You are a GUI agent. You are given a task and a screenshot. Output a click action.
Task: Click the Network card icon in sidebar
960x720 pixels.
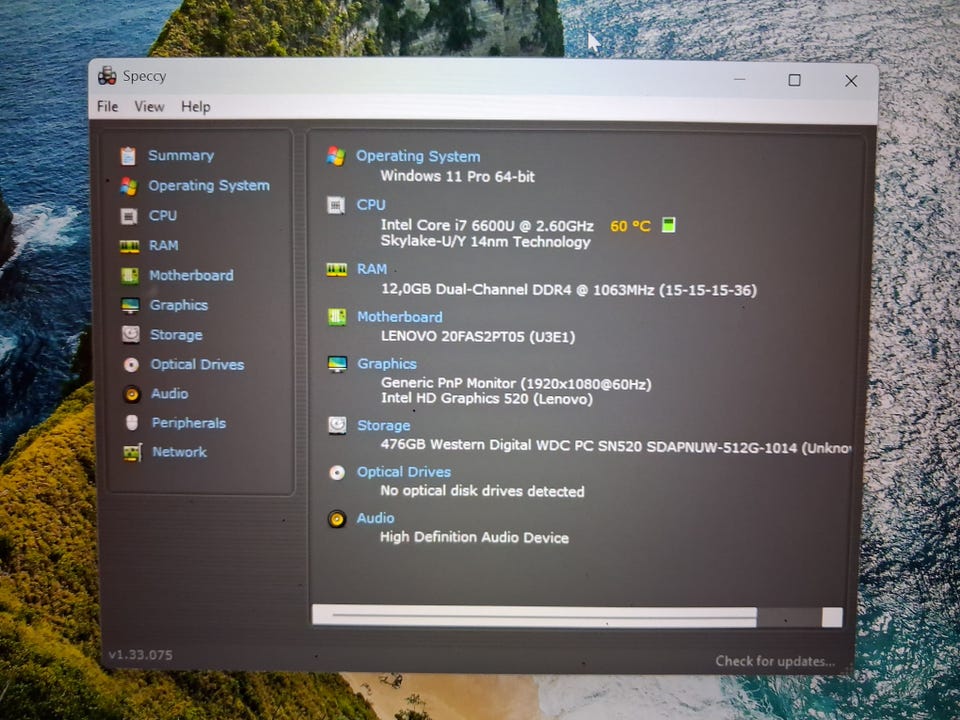132,452
